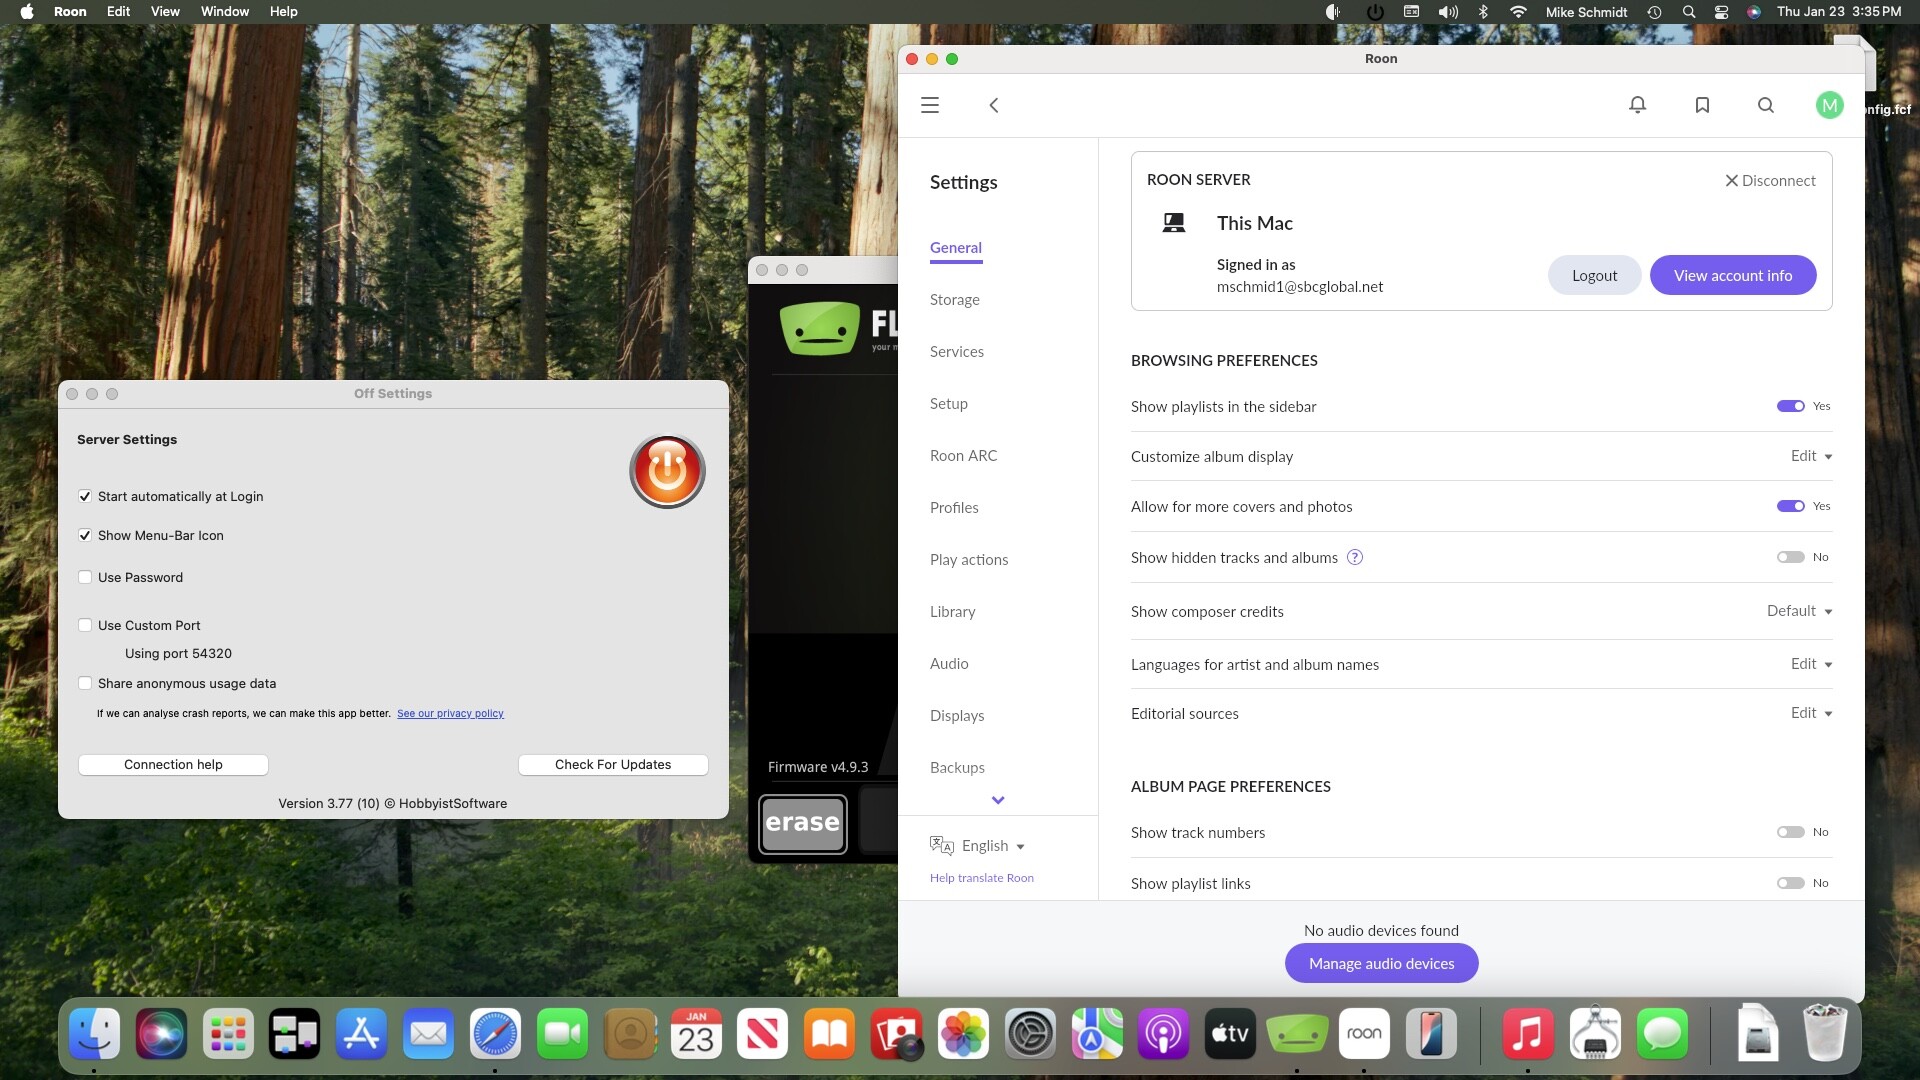Open Customize album display Edit dropdown
This screenshot has height=1080, width=1920.
(1811, 456)
